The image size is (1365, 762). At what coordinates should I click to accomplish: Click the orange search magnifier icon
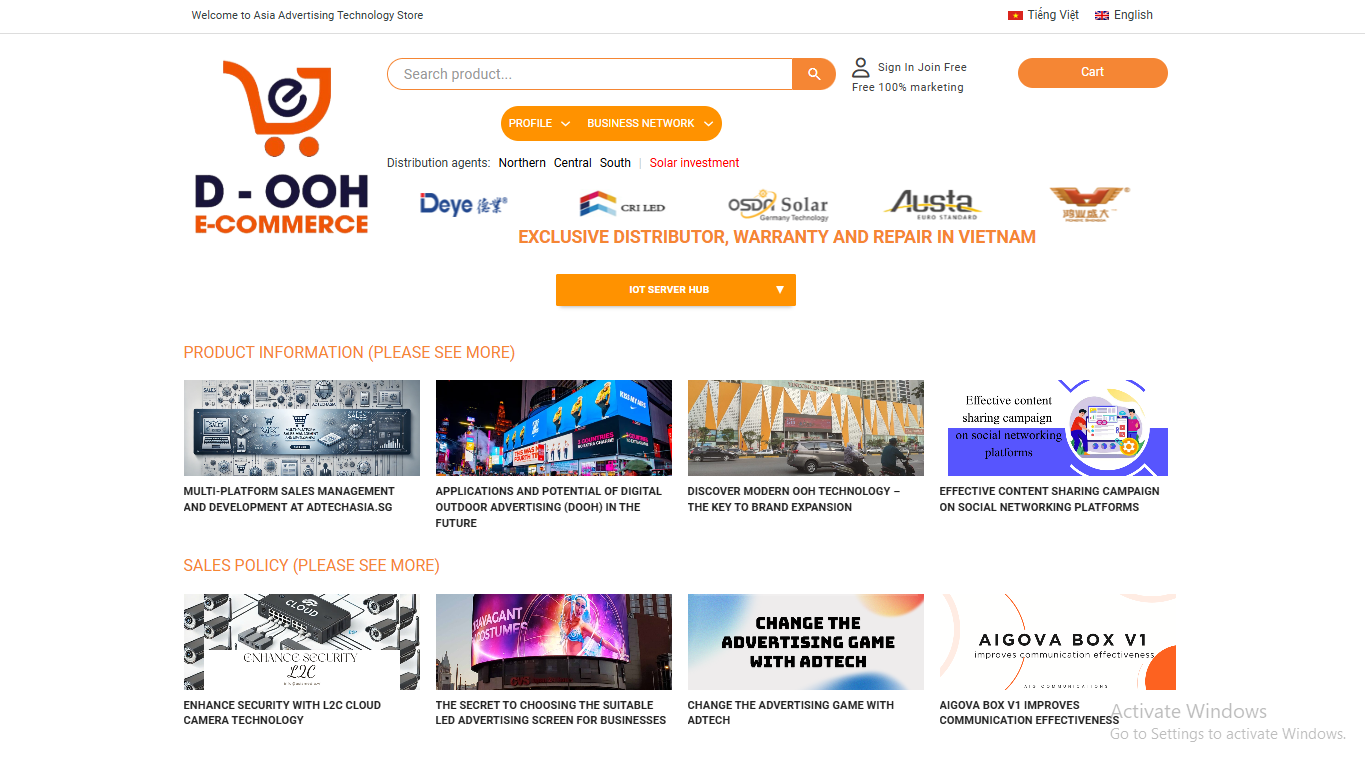click(814, 74)
